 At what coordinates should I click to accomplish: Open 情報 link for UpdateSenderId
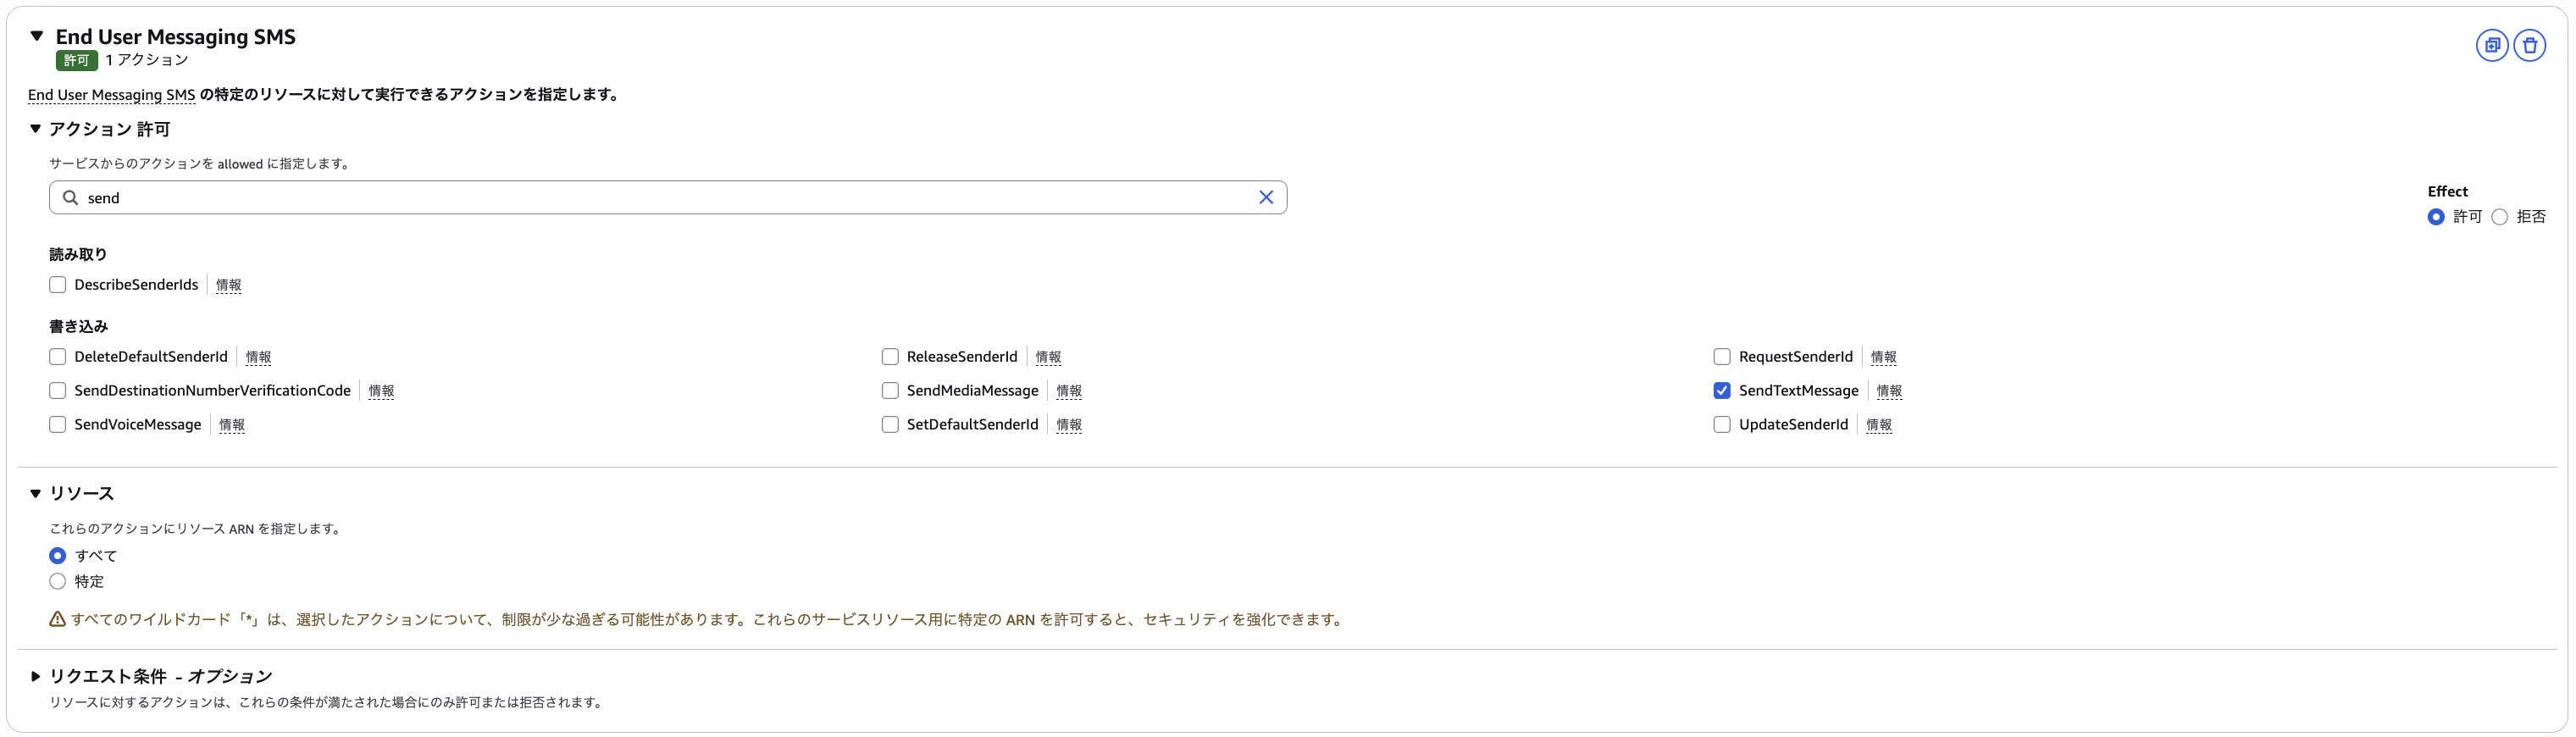click(1879, 425)
